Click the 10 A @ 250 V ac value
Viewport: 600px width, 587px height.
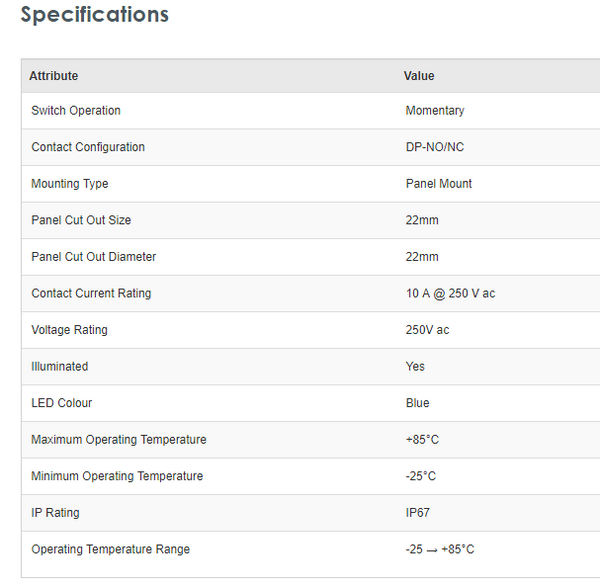450,294
